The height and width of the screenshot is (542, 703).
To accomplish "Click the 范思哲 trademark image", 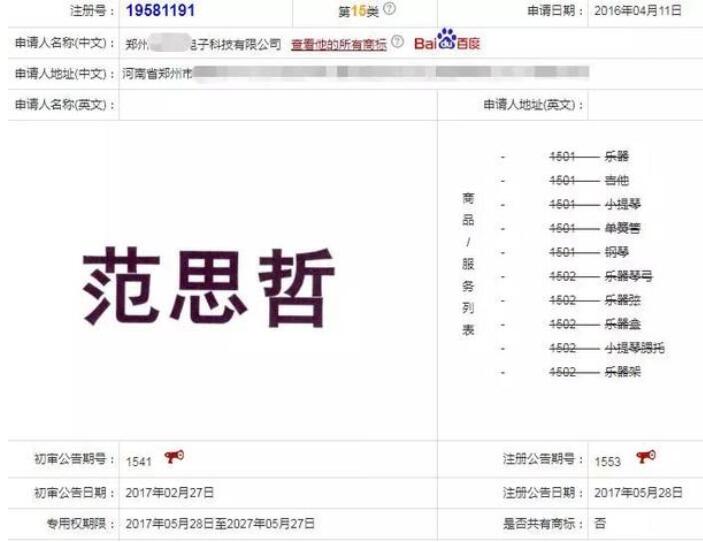I will click(x=209, y=286).
